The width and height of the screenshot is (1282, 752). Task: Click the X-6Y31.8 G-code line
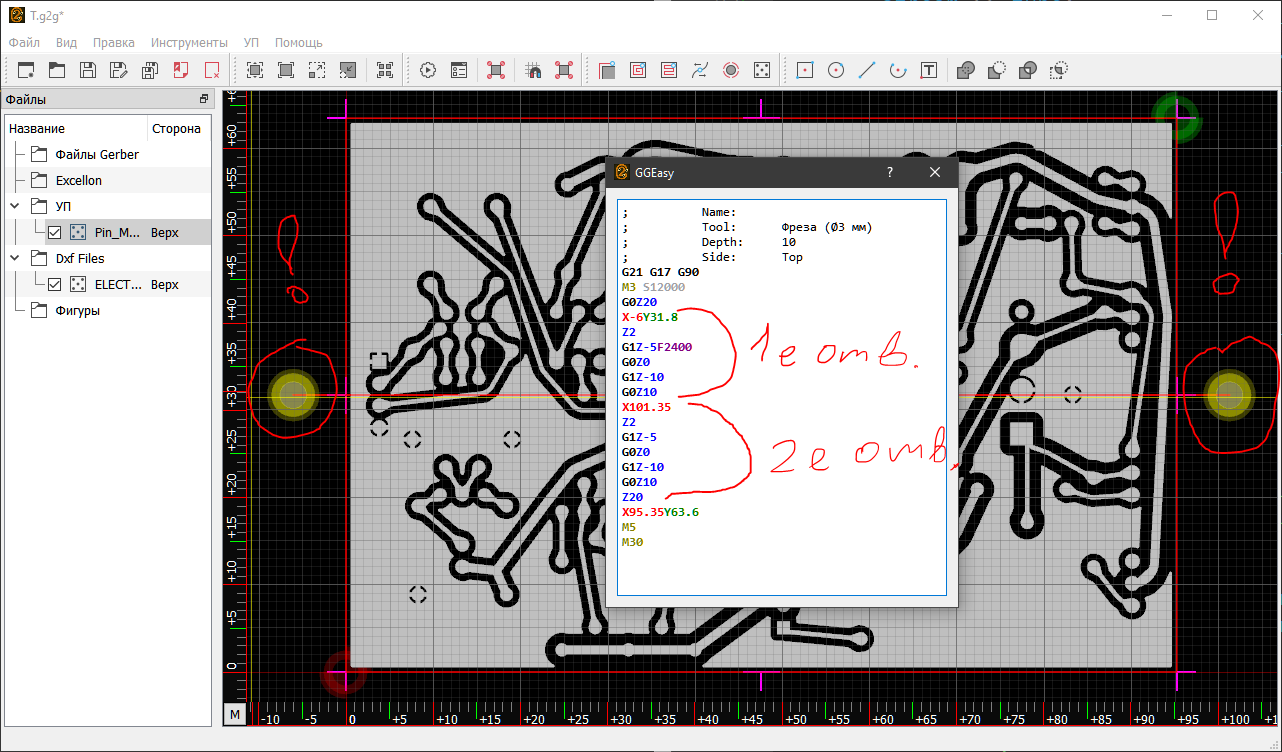click(649, 317)
